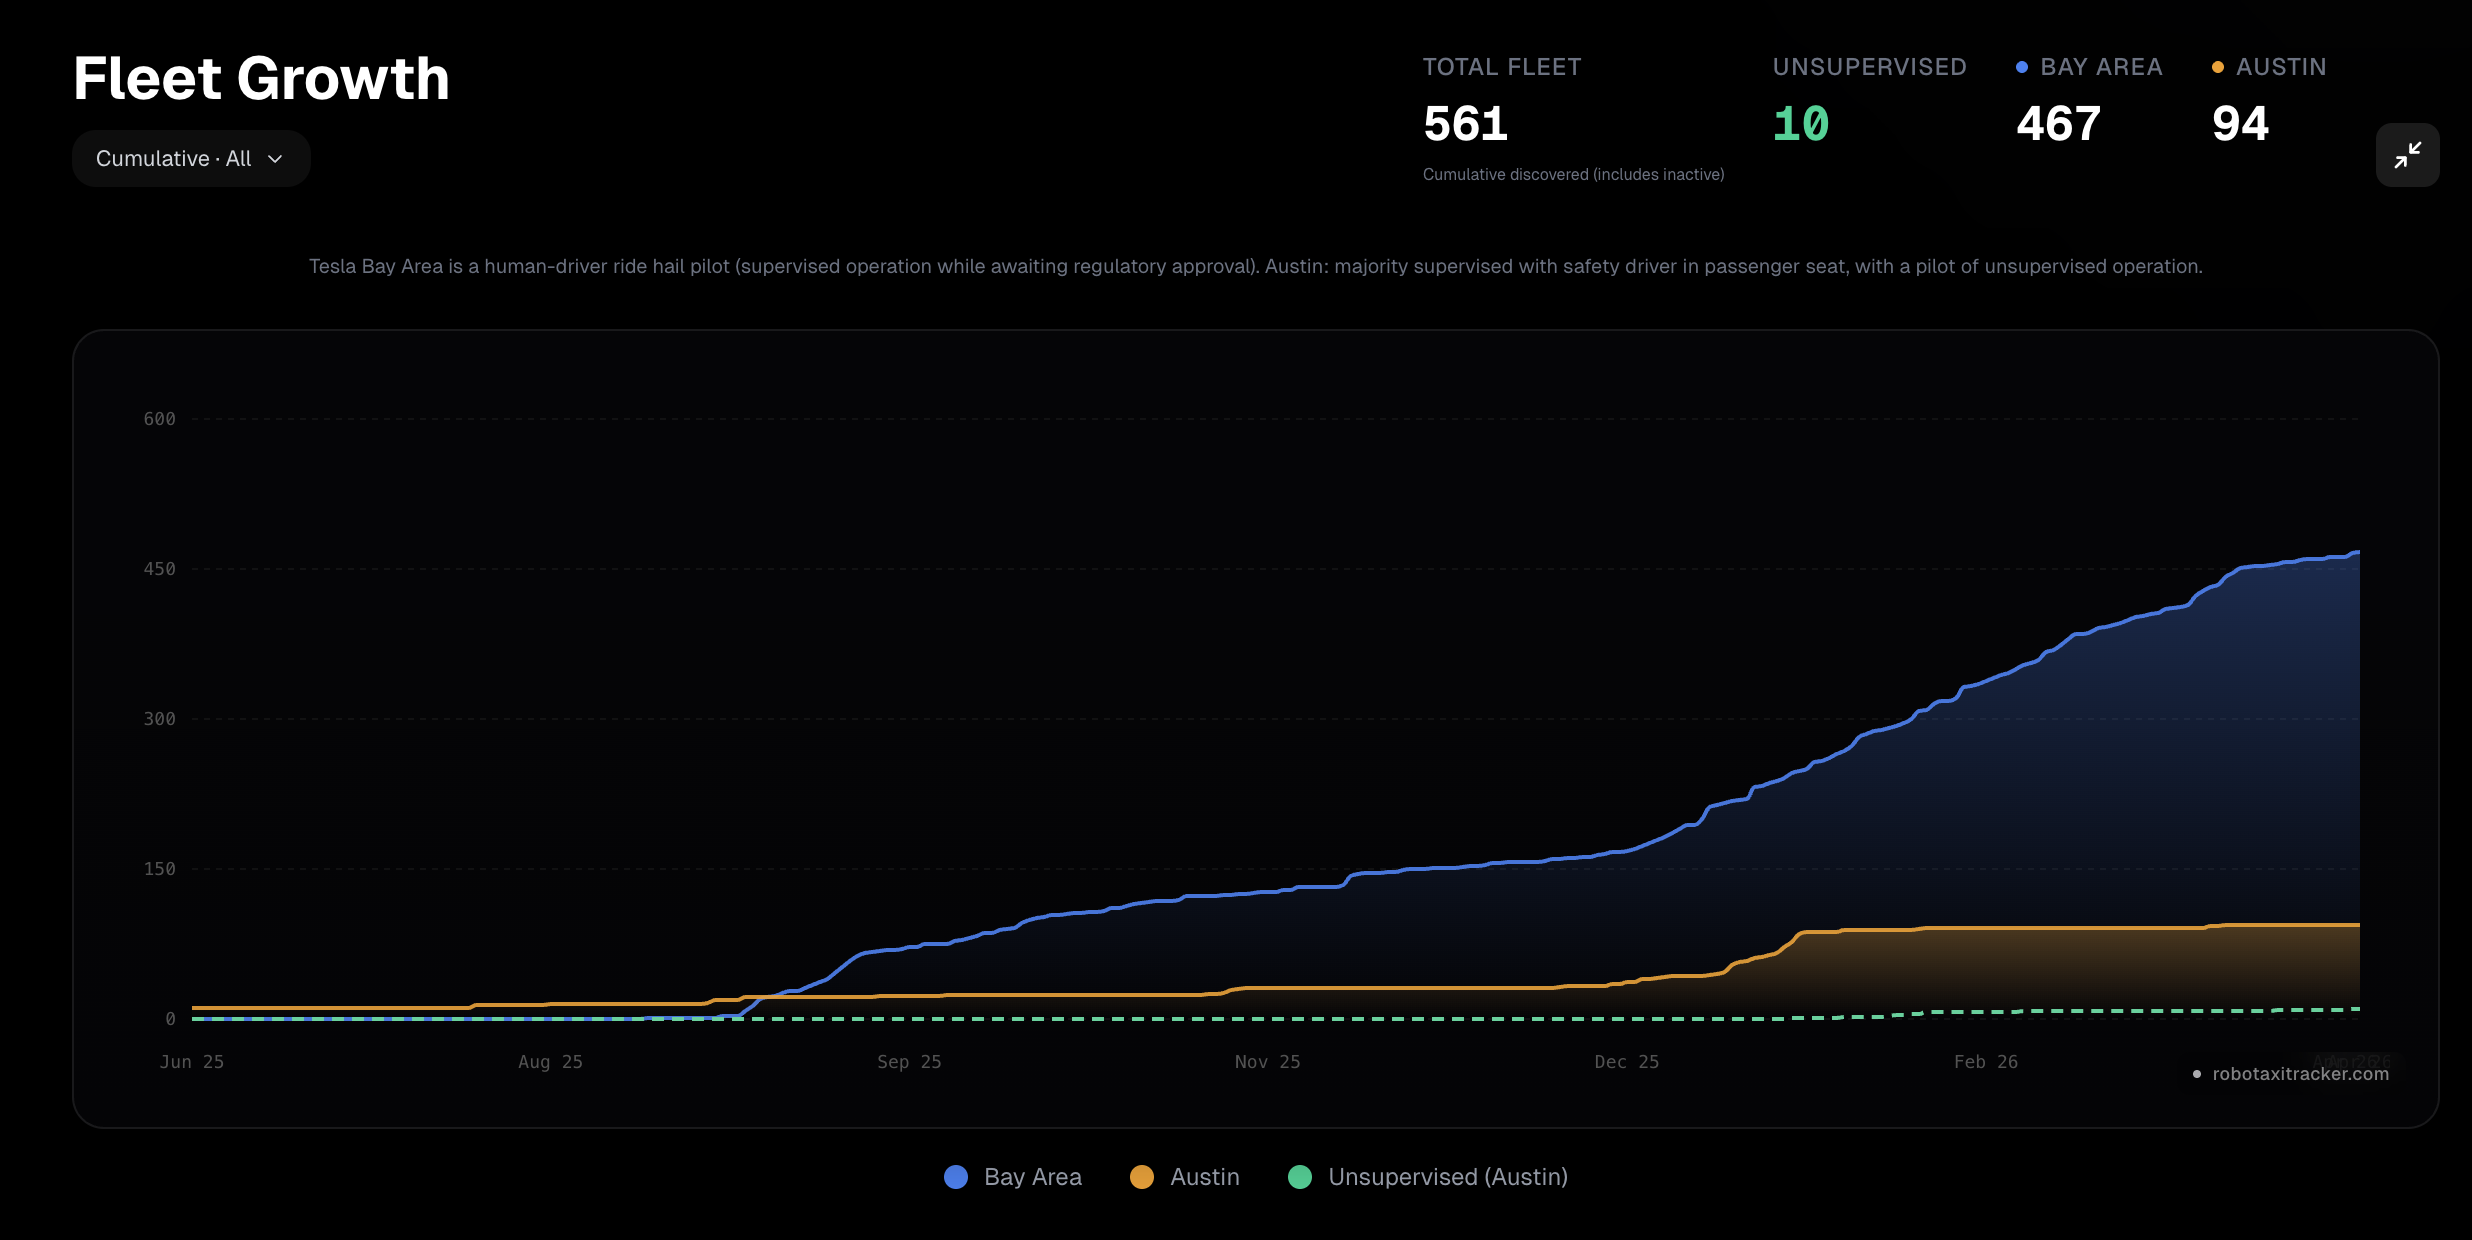2472x1240 pixels.
Task: Click the chevron arrow beside Cumulative · All
Action: (276, 159)
